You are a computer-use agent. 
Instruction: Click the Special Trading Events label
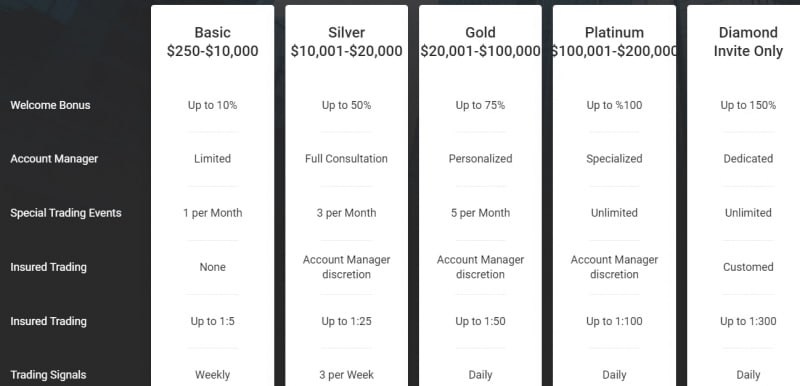click(66, 213)
